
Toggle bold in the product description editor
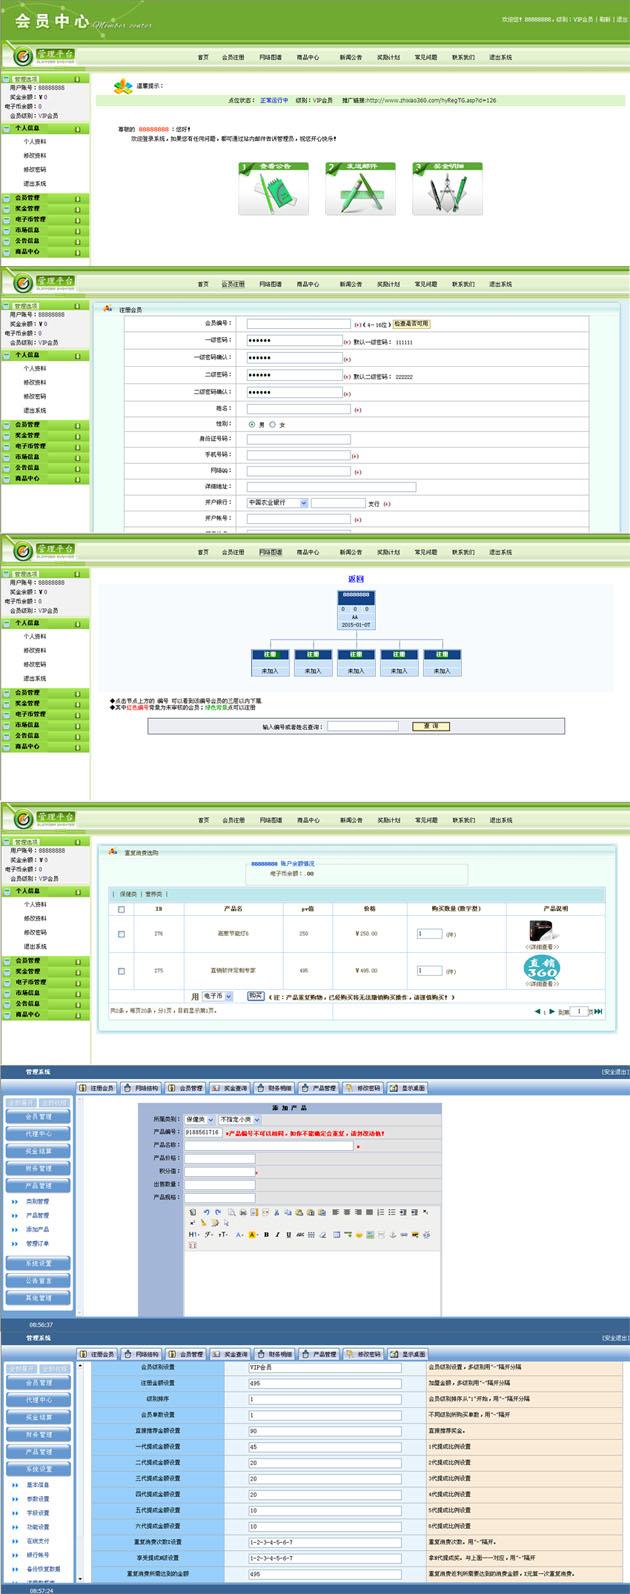click(266, 1235)
